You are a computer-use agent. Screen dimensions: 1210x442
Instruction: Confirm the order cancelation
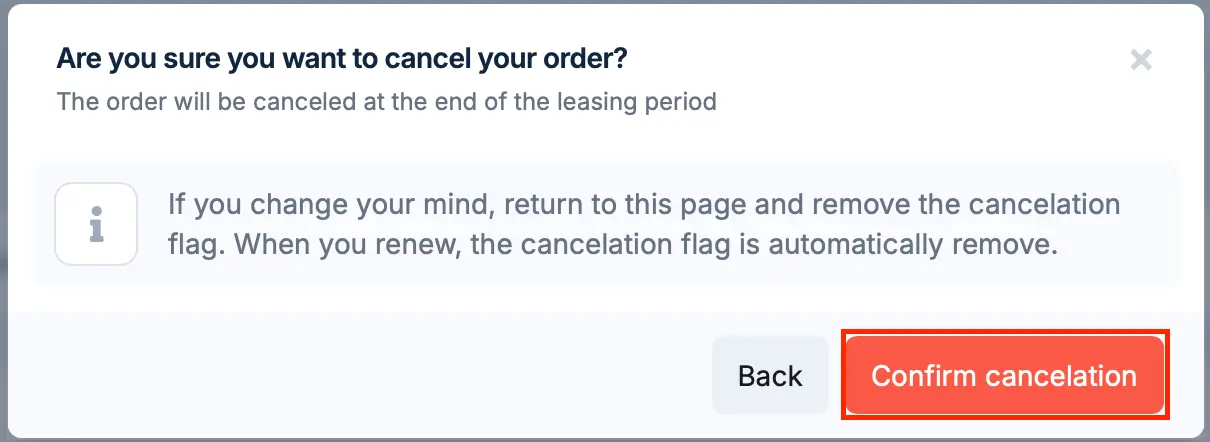pyautogui.click(x=1004, y=375)
